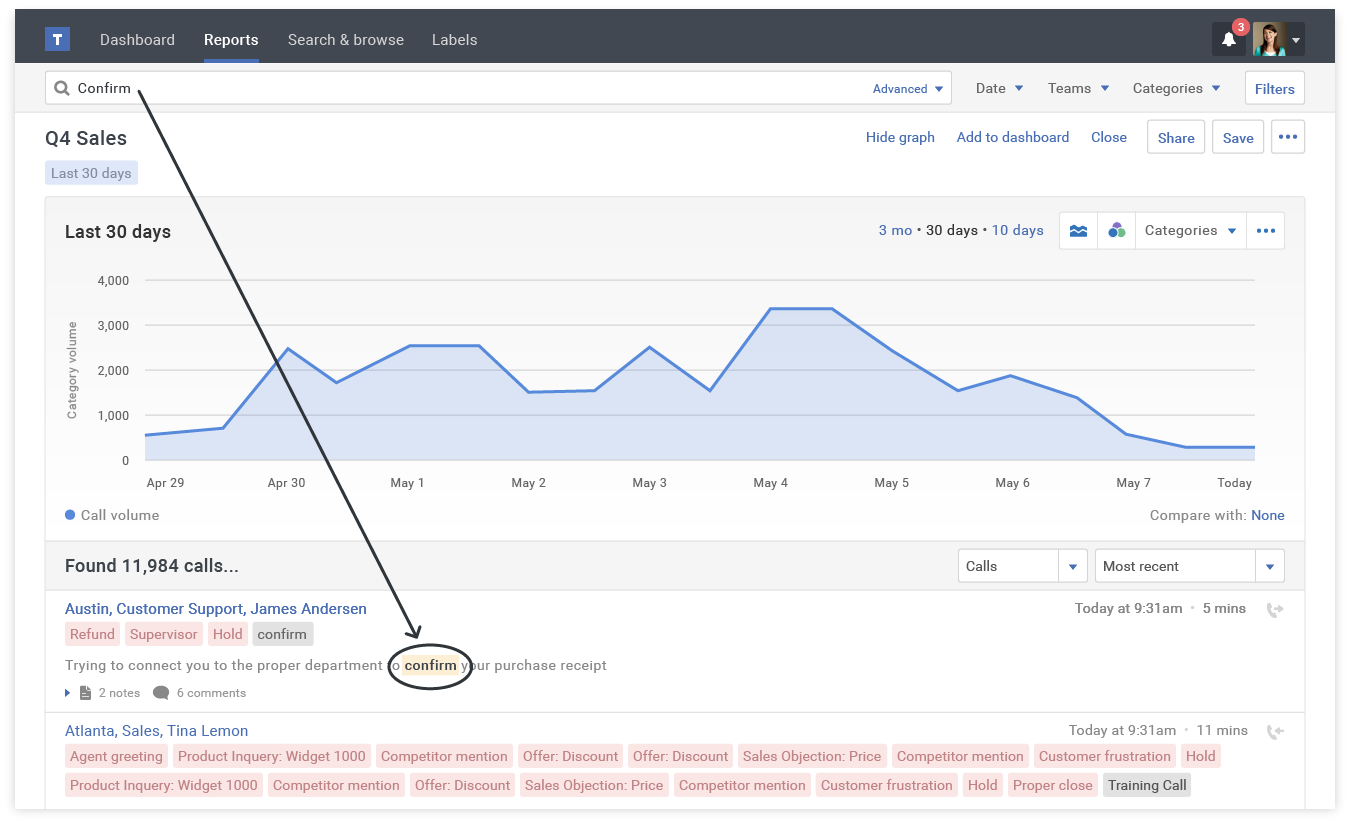
Task: Go to Search & browse tab
Action: (x=345, y=40)
